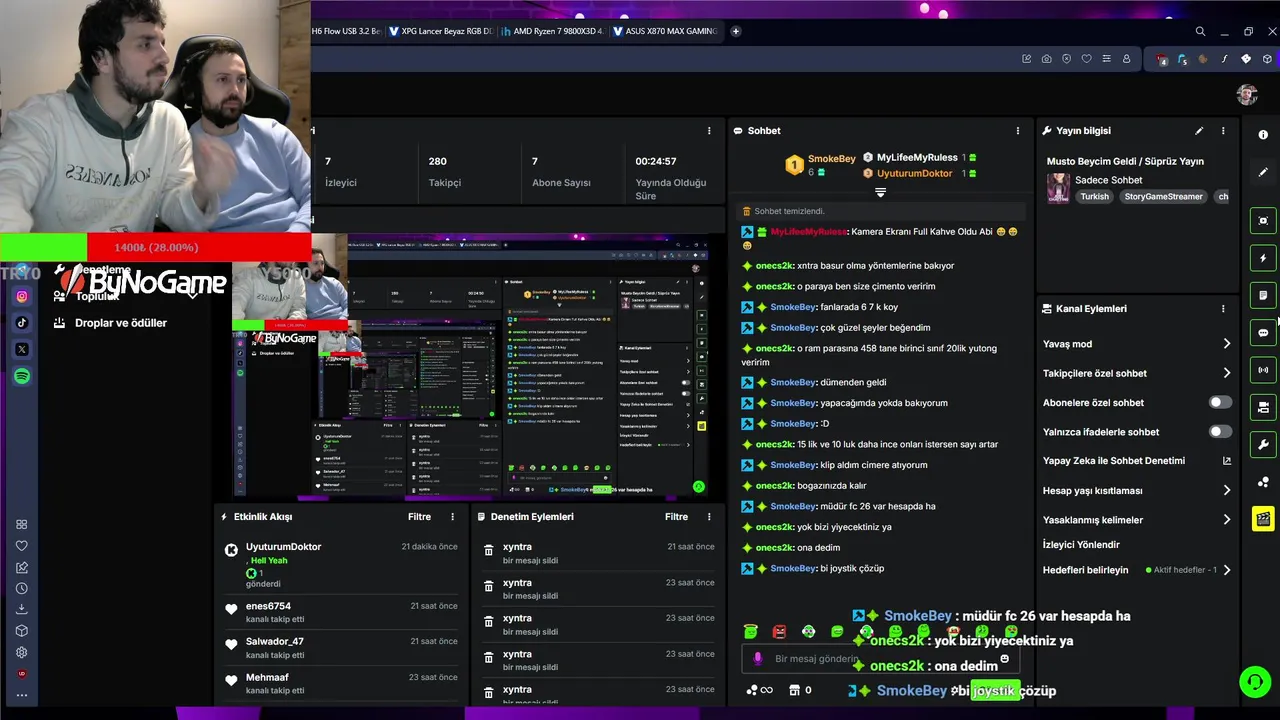Open the X (Twitter) shortcut in the left sidebar
This screenshot has width=1280, height=720.
click(22, 350)
